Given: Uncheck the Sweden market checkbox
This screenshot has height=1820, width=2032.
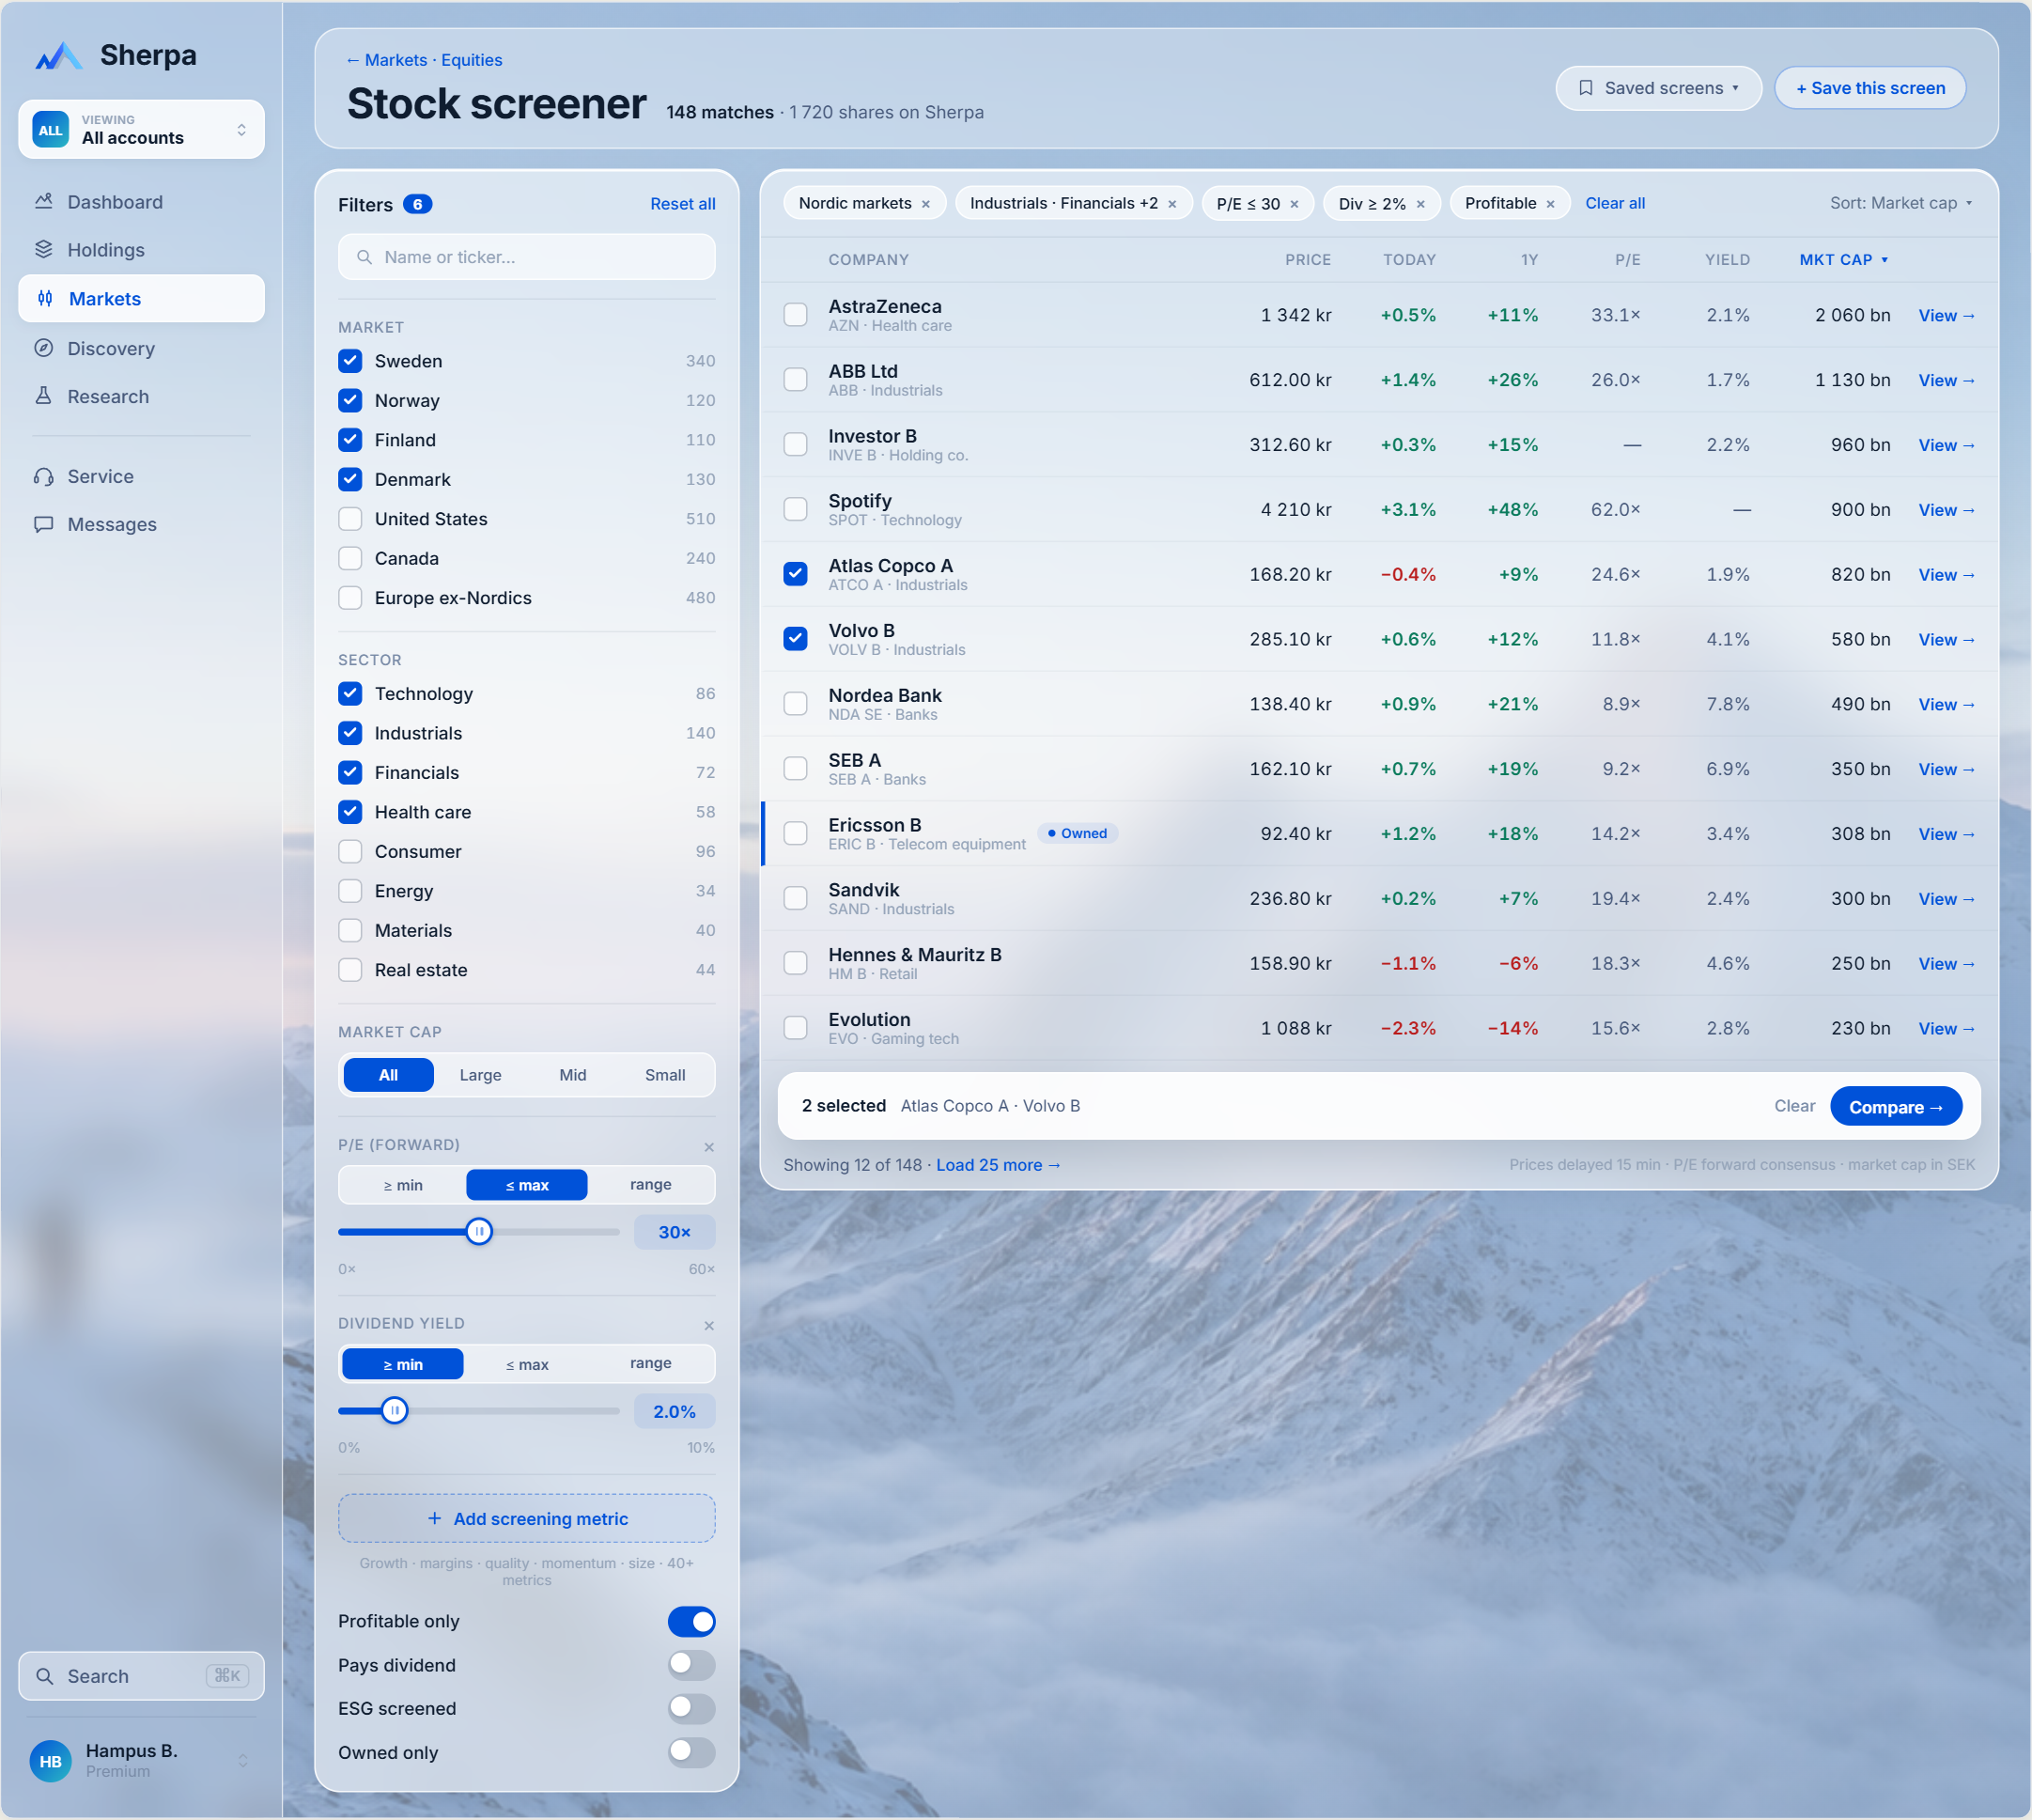Looking at the screenshot, I should [350, 361].
